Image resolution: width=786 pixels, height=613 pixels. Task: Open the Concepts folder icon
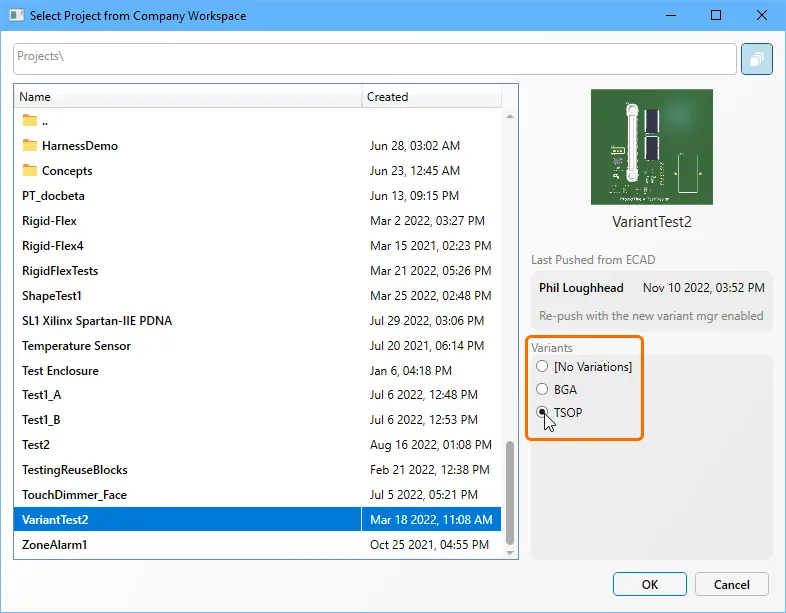pos(30,170)
